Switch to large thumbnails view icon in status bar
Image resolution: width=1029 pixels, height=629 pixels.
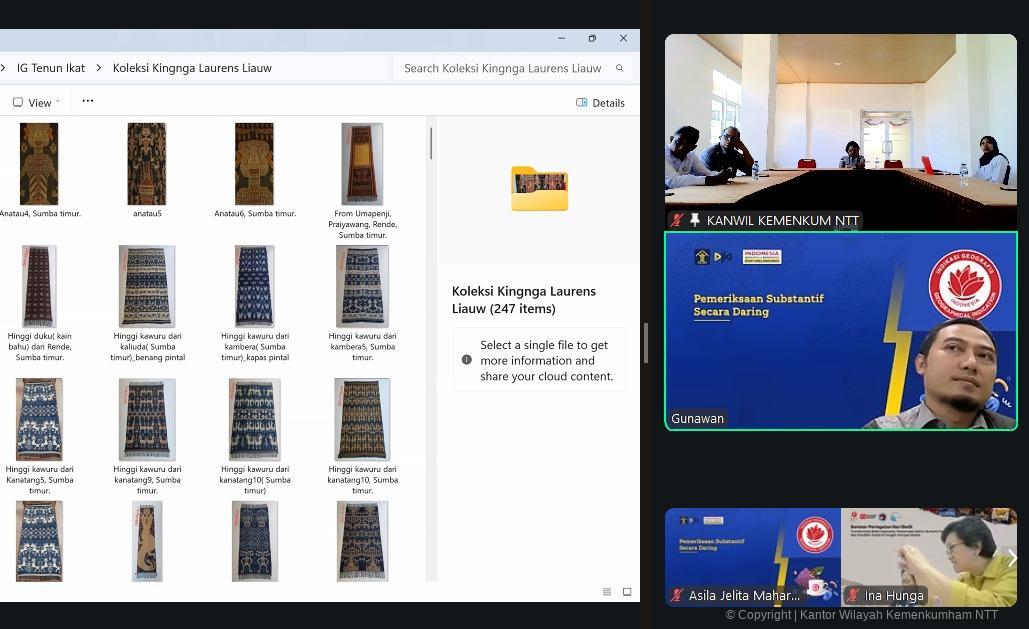[627, 592]
